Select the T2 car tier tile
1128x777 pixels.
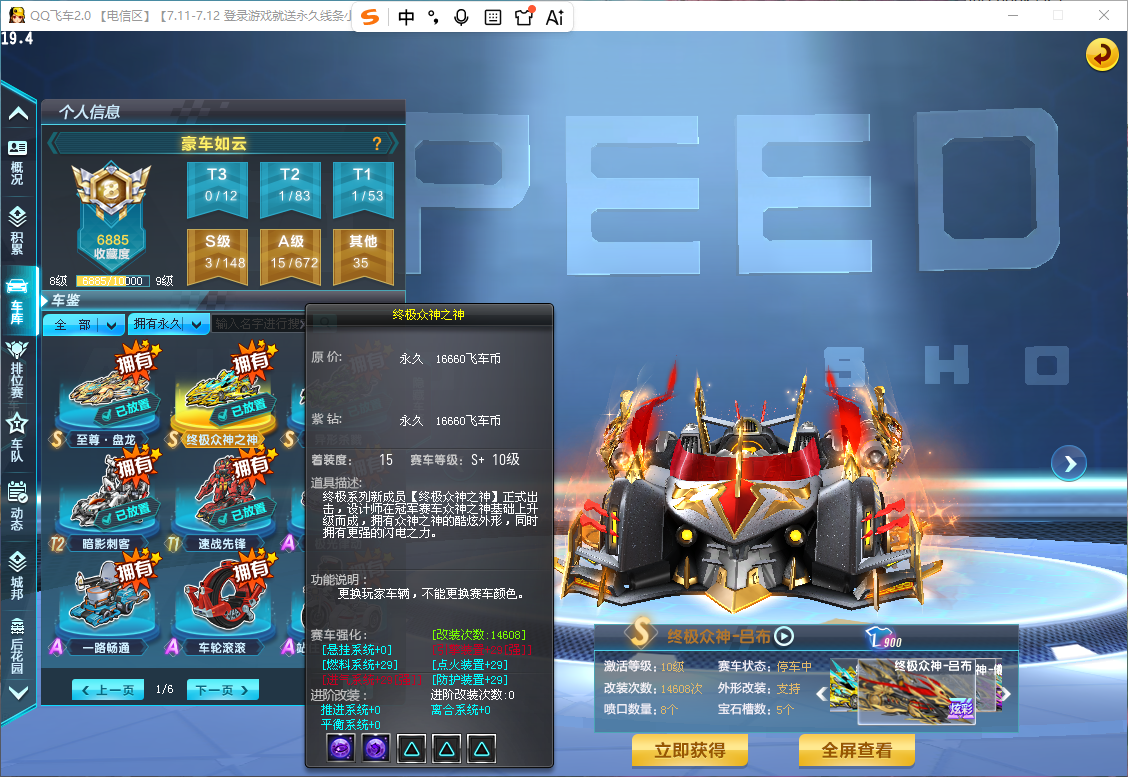291,189
